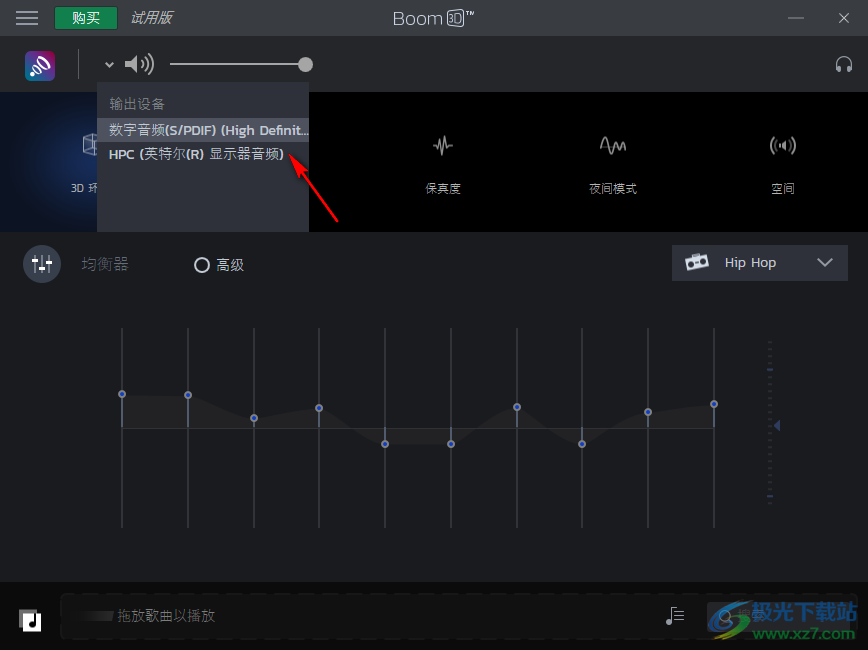Click the speaker volume icon
The image size is (868, 650).
[139, 64]
